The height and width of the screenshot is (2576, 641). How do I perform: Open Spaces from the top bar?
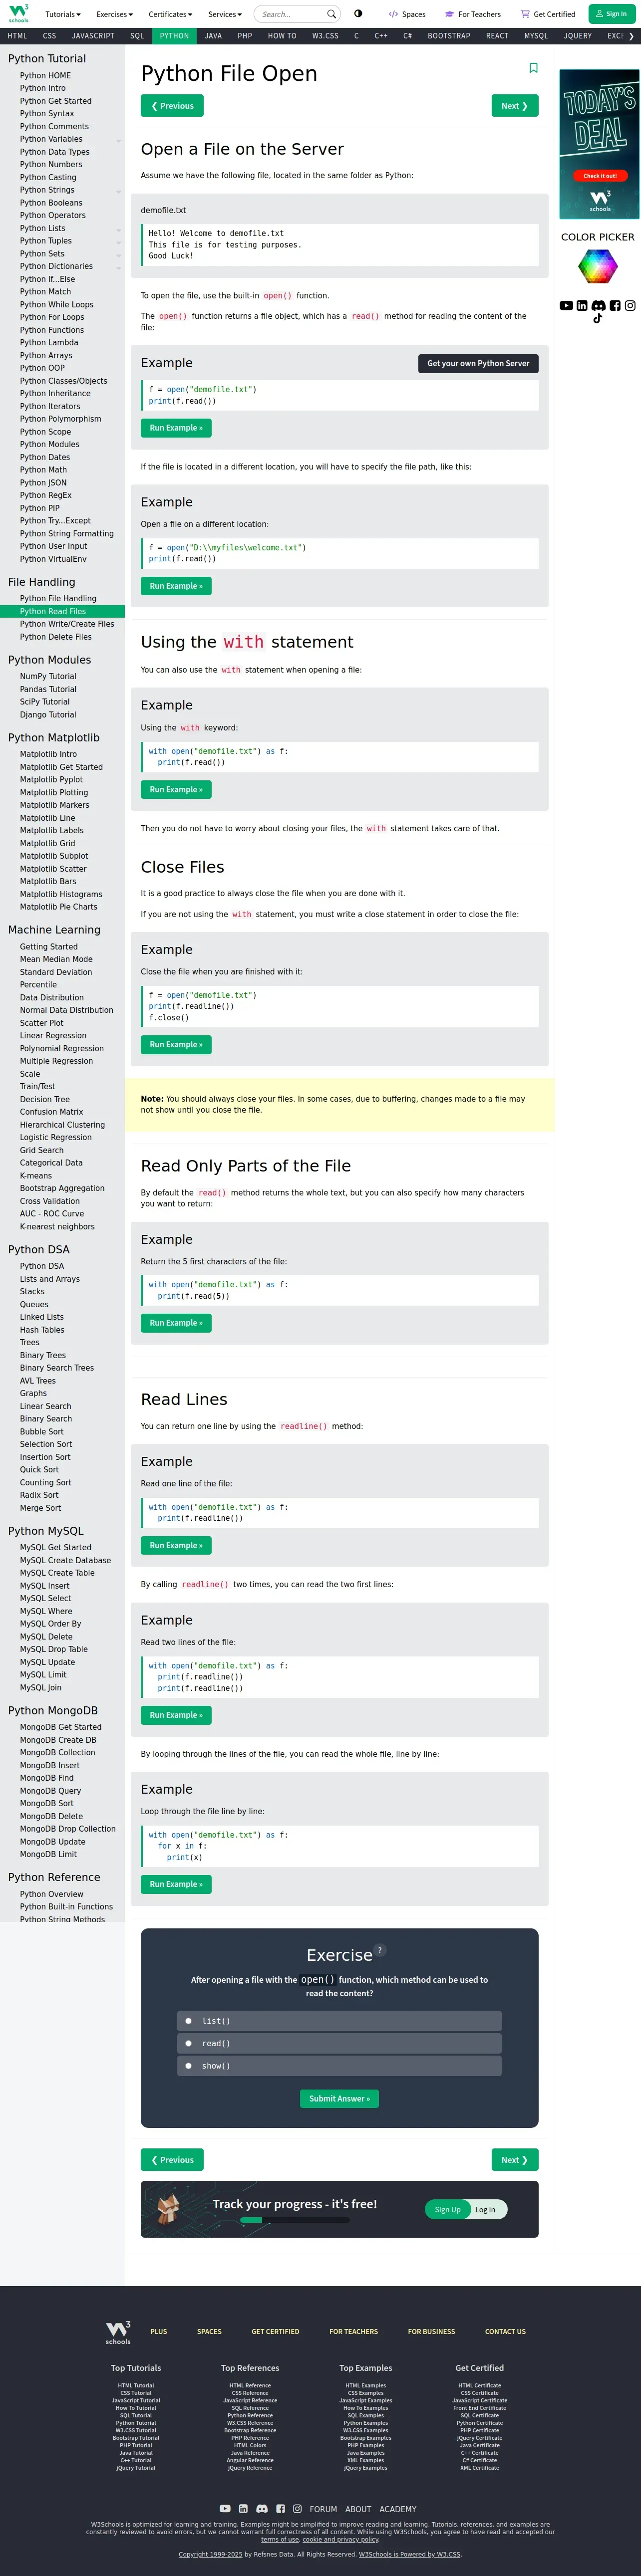coord(407,14)
